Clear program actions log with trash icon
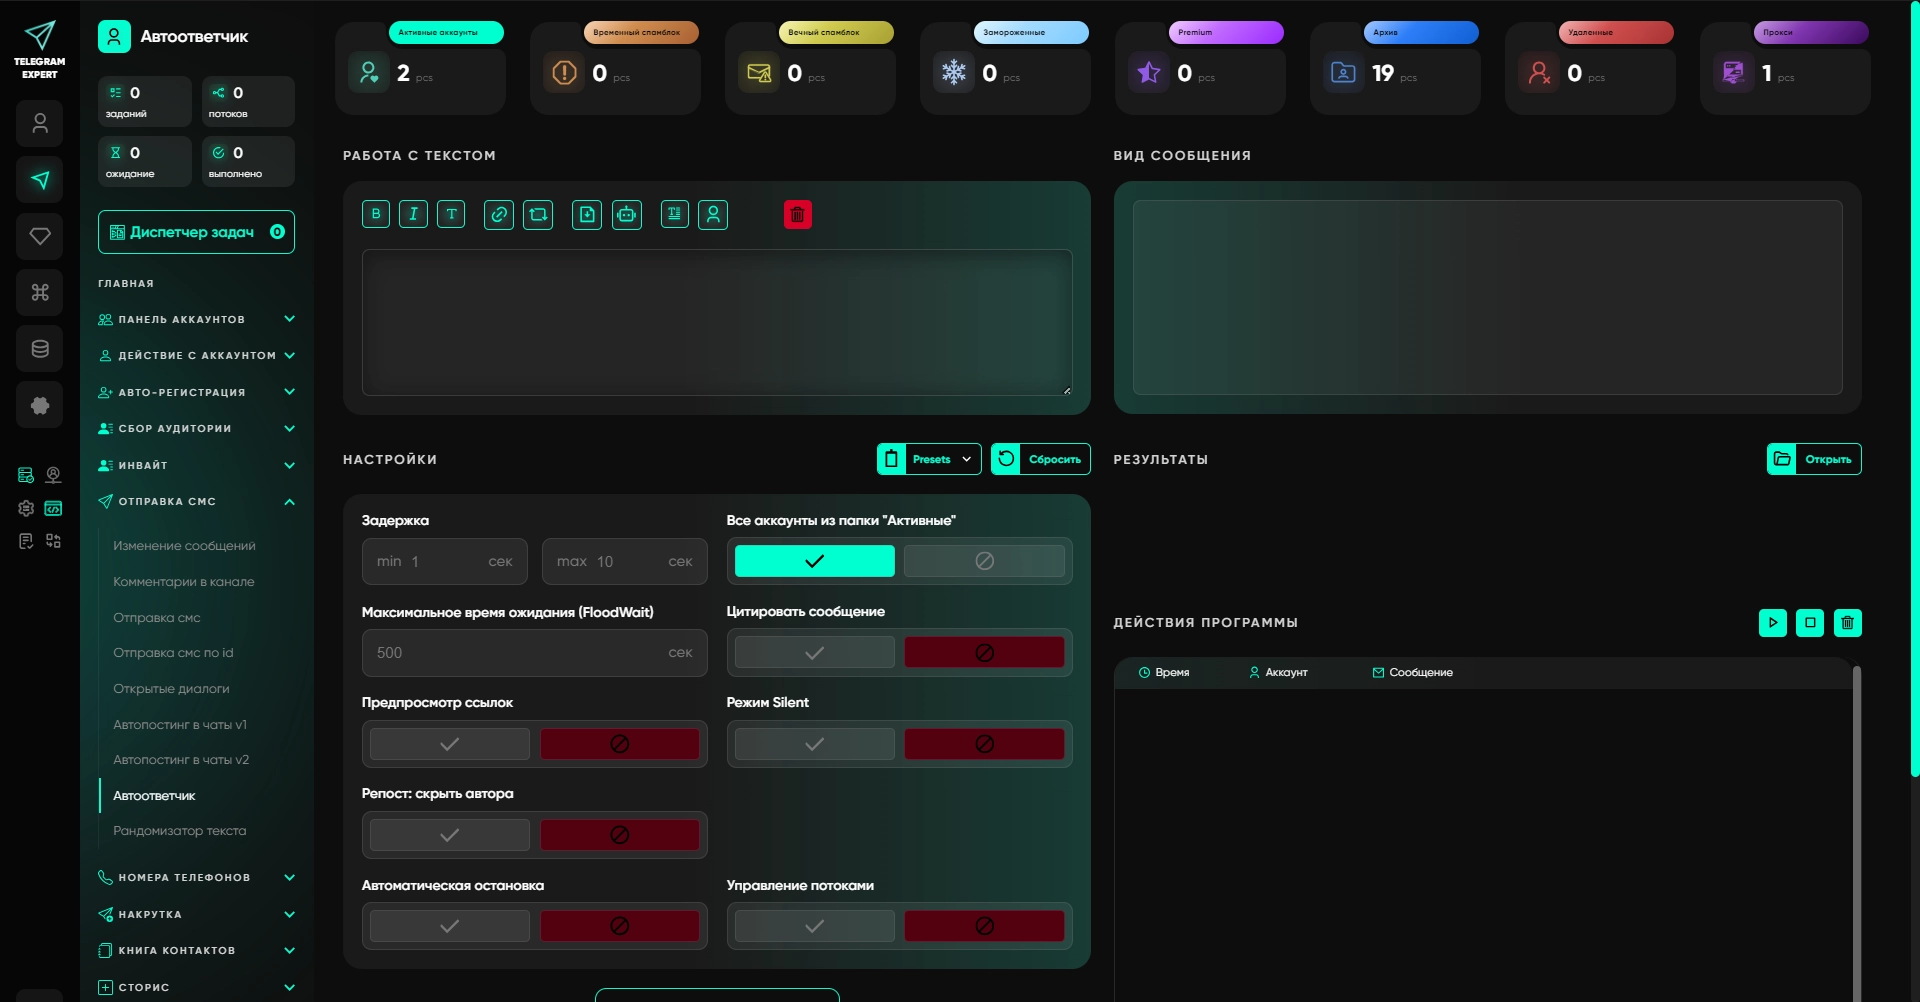 pos(1848,623)
